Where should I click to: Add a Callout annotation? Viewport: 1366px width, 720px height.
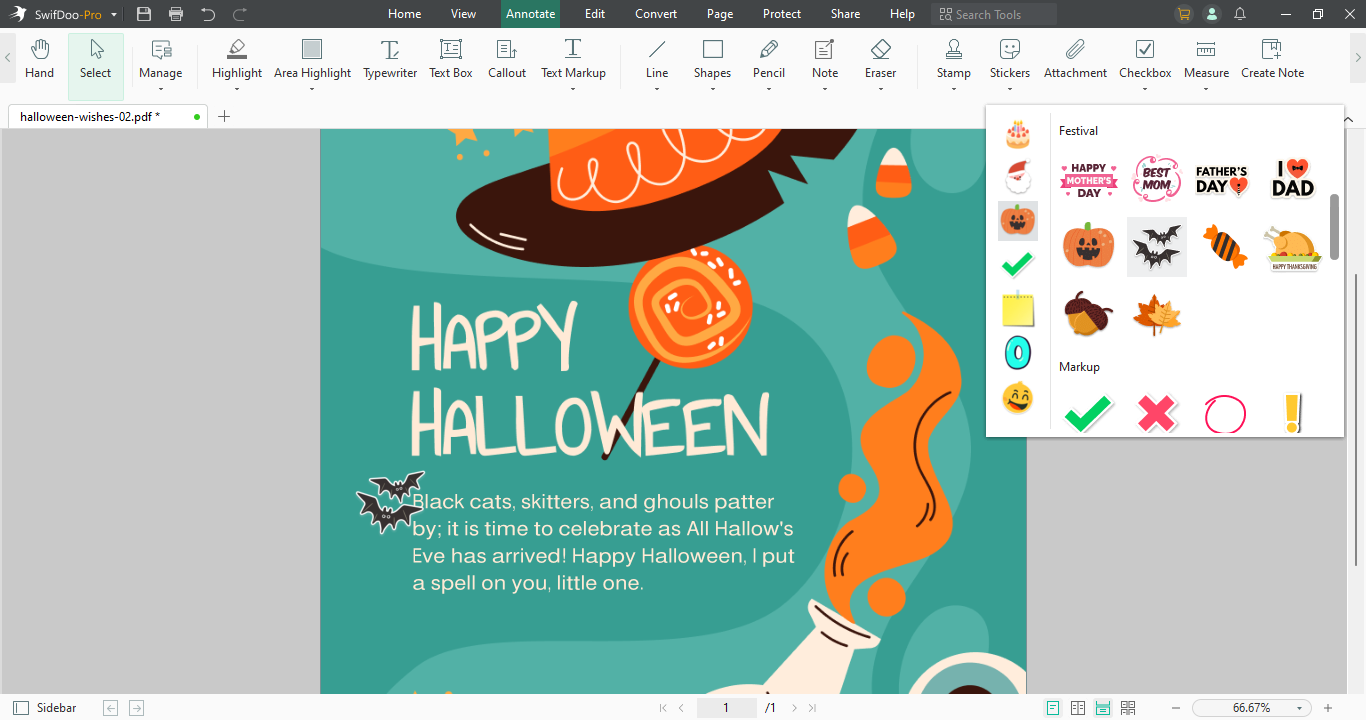click(x=507, y=60)
